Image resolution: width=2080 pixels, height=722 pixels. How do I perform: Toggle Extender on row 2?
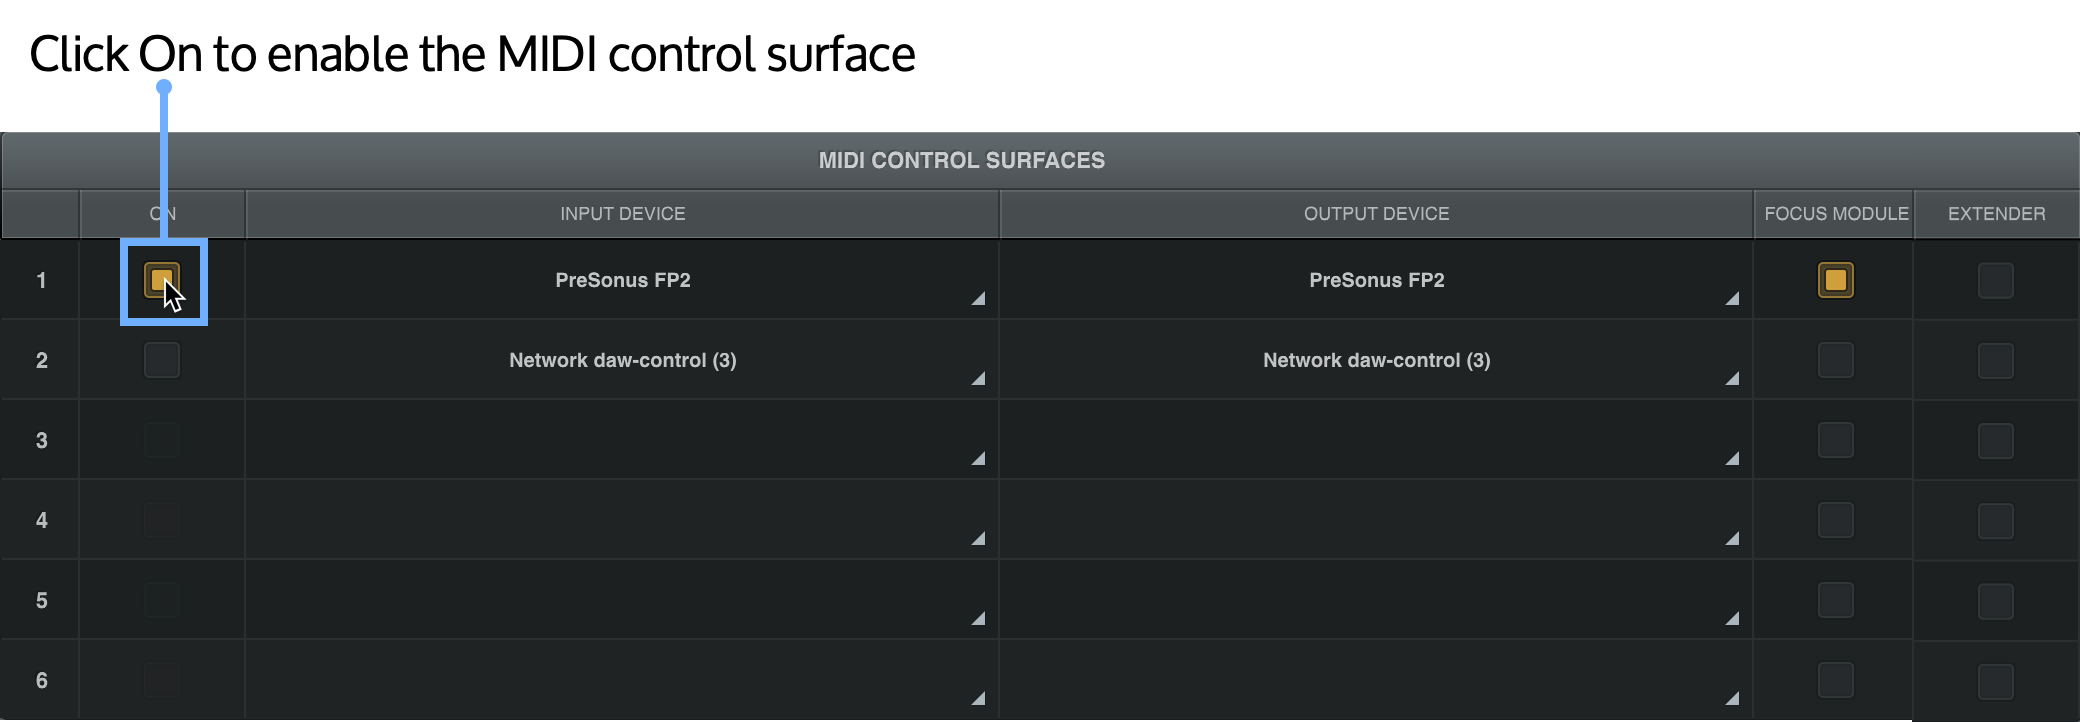coord(1996,359)
